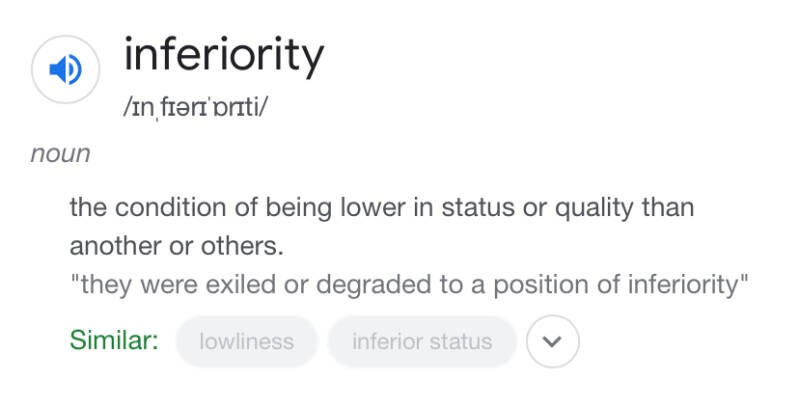Open the "inferior status" synonym chip
This screenshot has width=799, height=408.
[422, 341]
